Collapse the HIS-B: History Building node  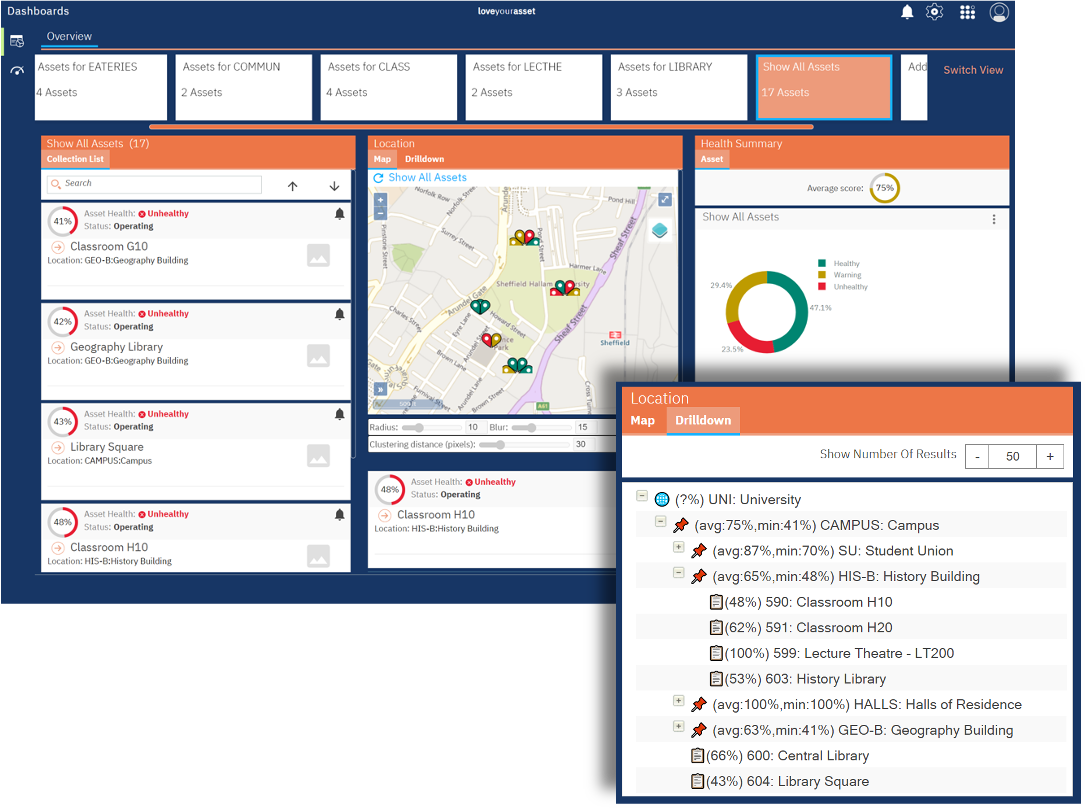point(679,573)
